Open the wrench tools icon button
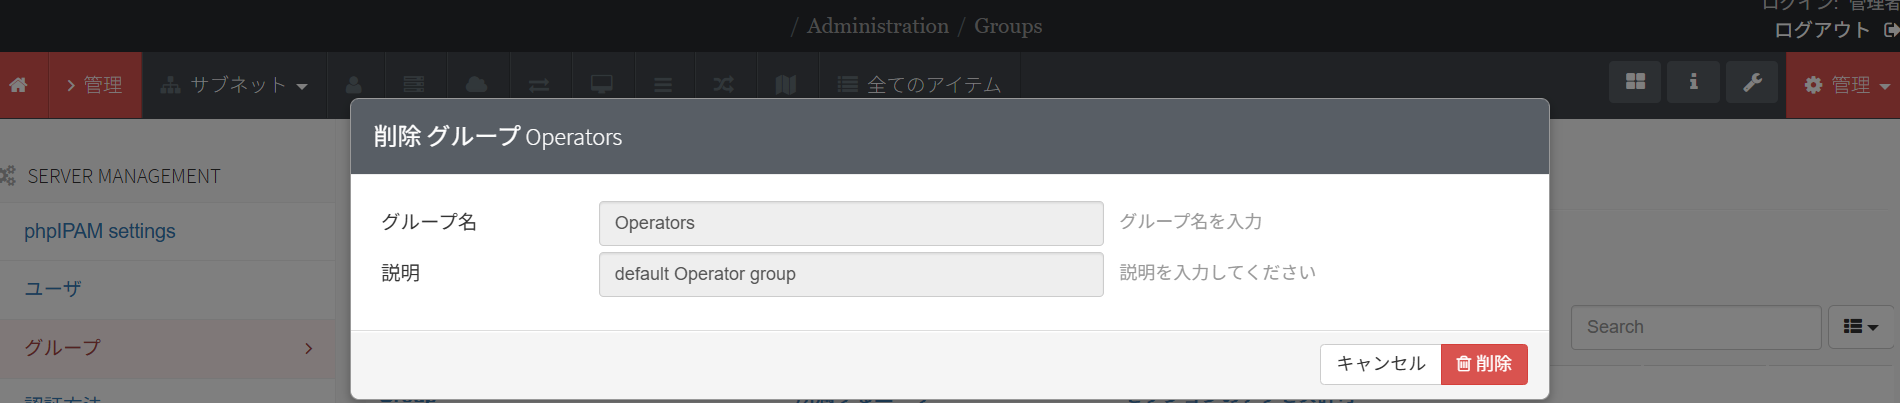This screenshot has width=1900, height=403. point(1752,82)
